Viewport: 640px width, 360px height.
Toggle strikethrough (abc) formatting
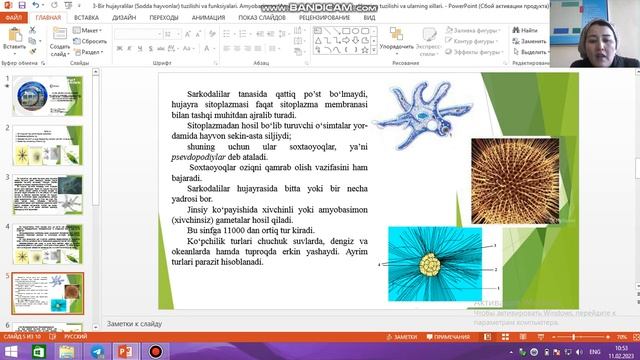click(161, 49)
